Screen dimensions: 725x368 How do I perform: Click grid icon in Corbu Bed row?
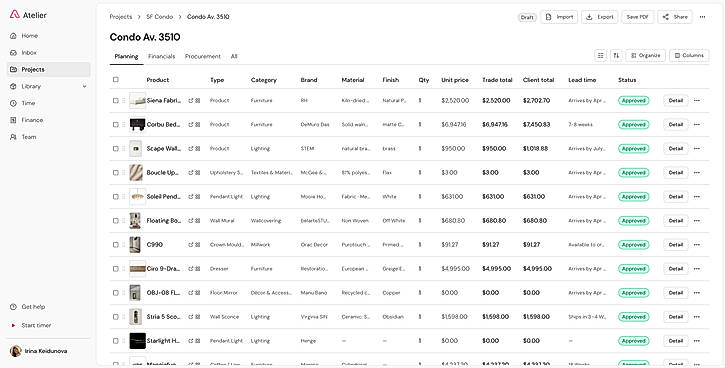197,124
